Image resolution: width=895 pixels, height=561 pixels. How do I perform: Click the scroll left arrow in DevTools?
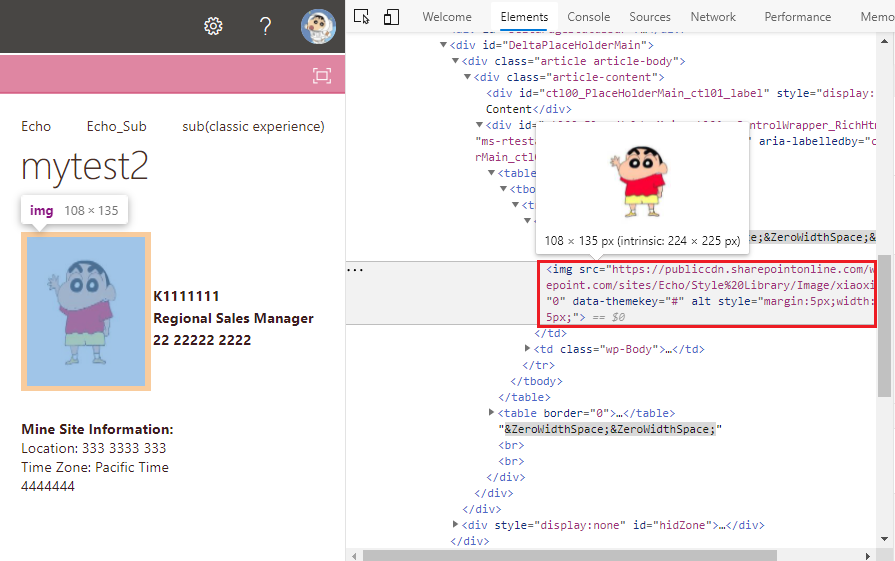(x=354, y=556)
